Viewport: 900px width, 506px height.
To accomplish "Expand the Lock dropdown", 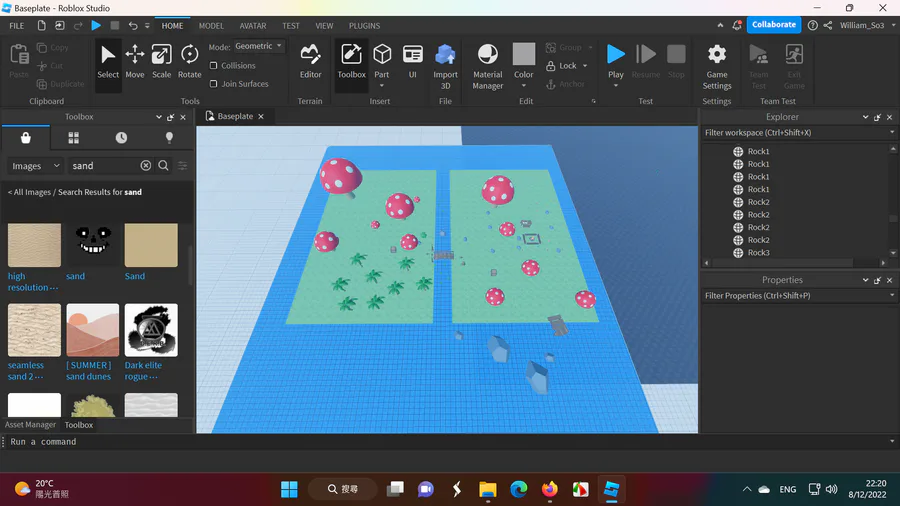I will coord(585,66).
